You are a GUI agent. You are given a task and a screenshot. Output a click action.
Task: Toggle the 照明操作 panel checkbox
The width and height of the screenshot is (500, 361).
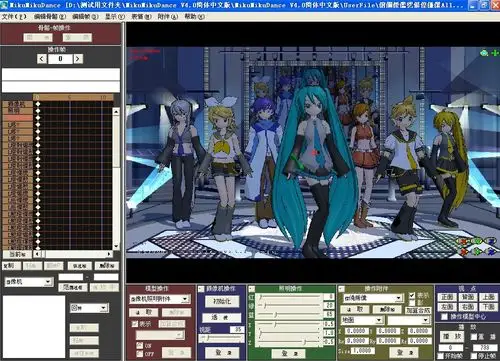pos(252,289)
